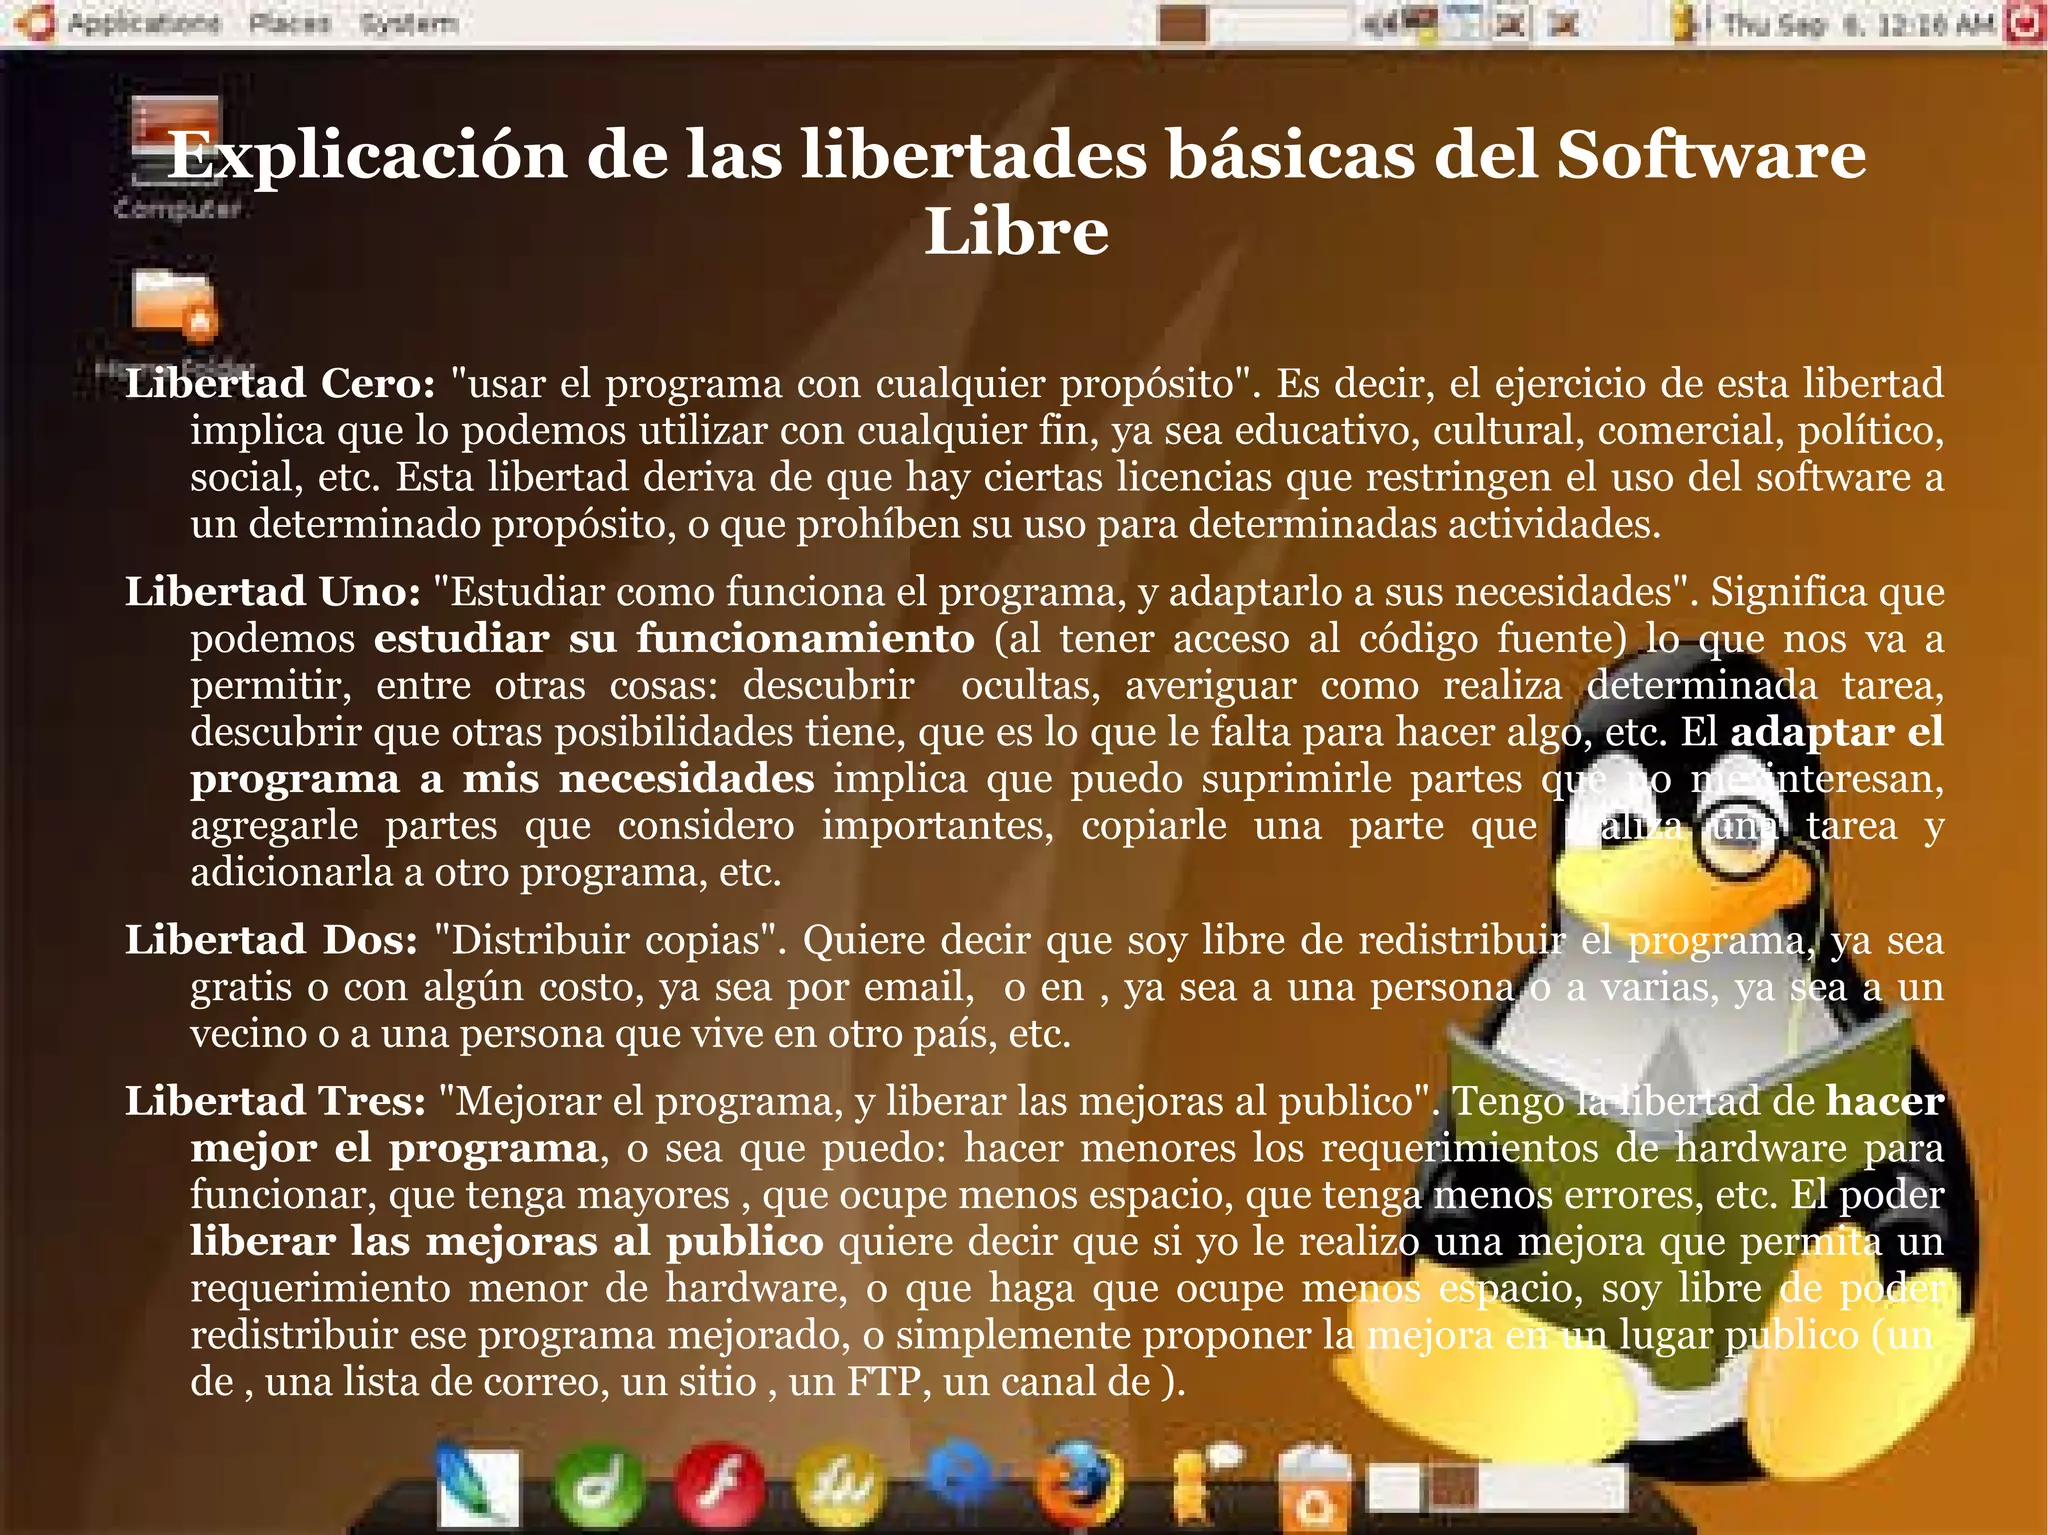Open the System menu

coord(409,22)
